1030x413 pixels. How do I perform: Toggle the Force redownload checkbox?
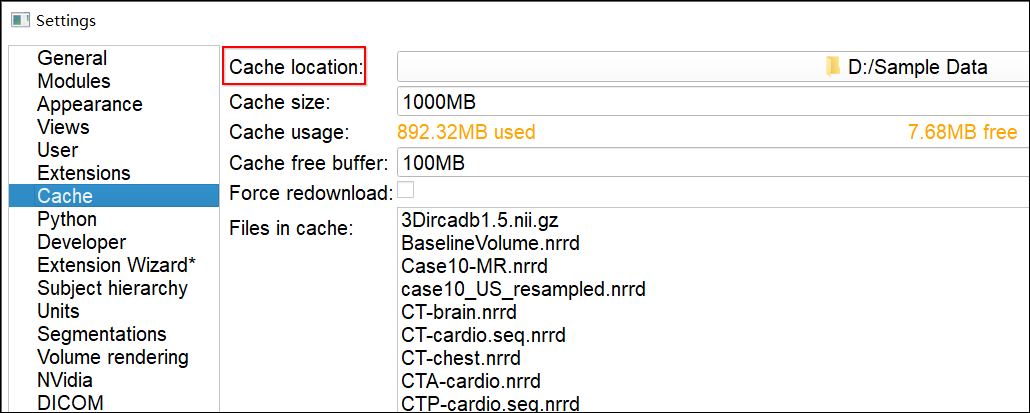pos(407,190)
